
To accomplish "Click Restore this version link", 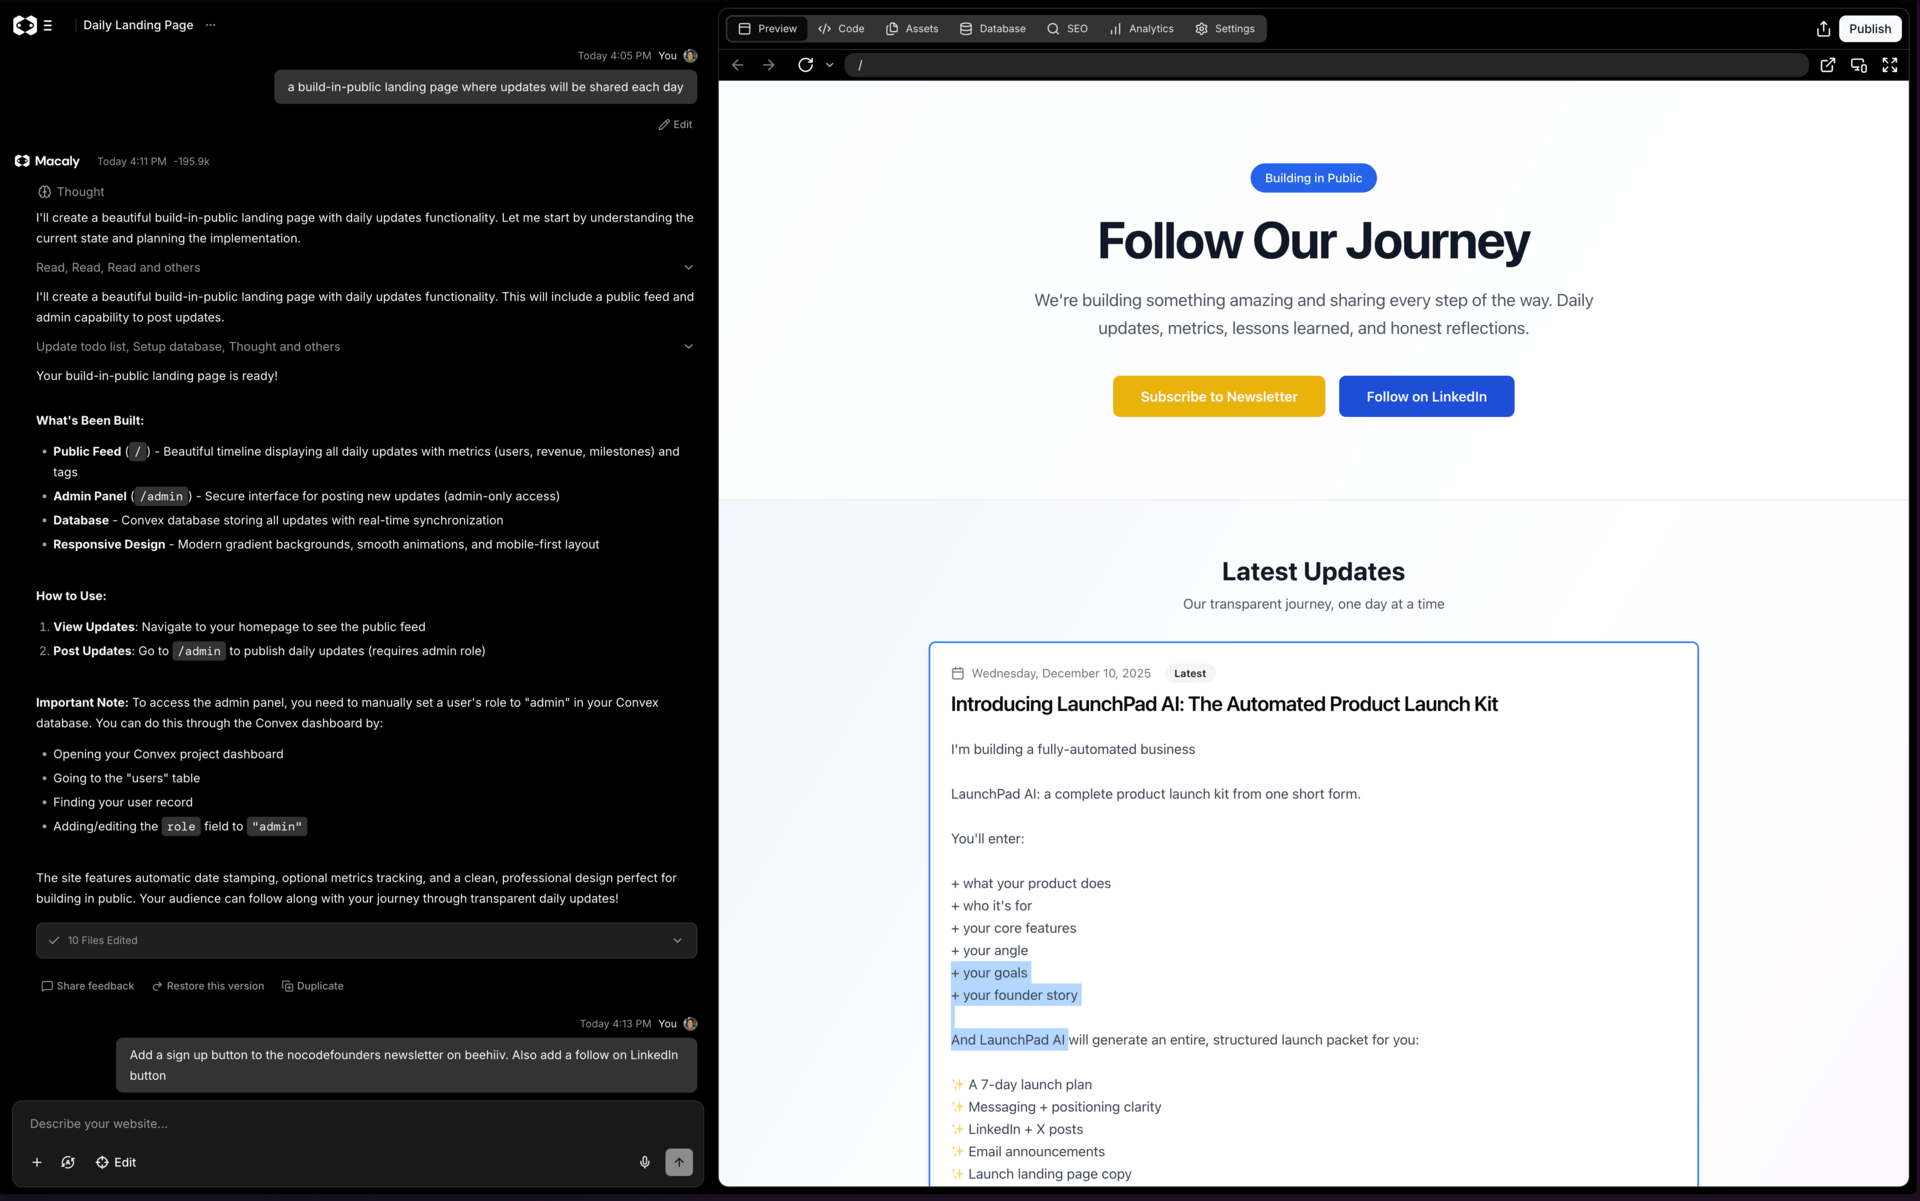I will (x=208, y=986).
